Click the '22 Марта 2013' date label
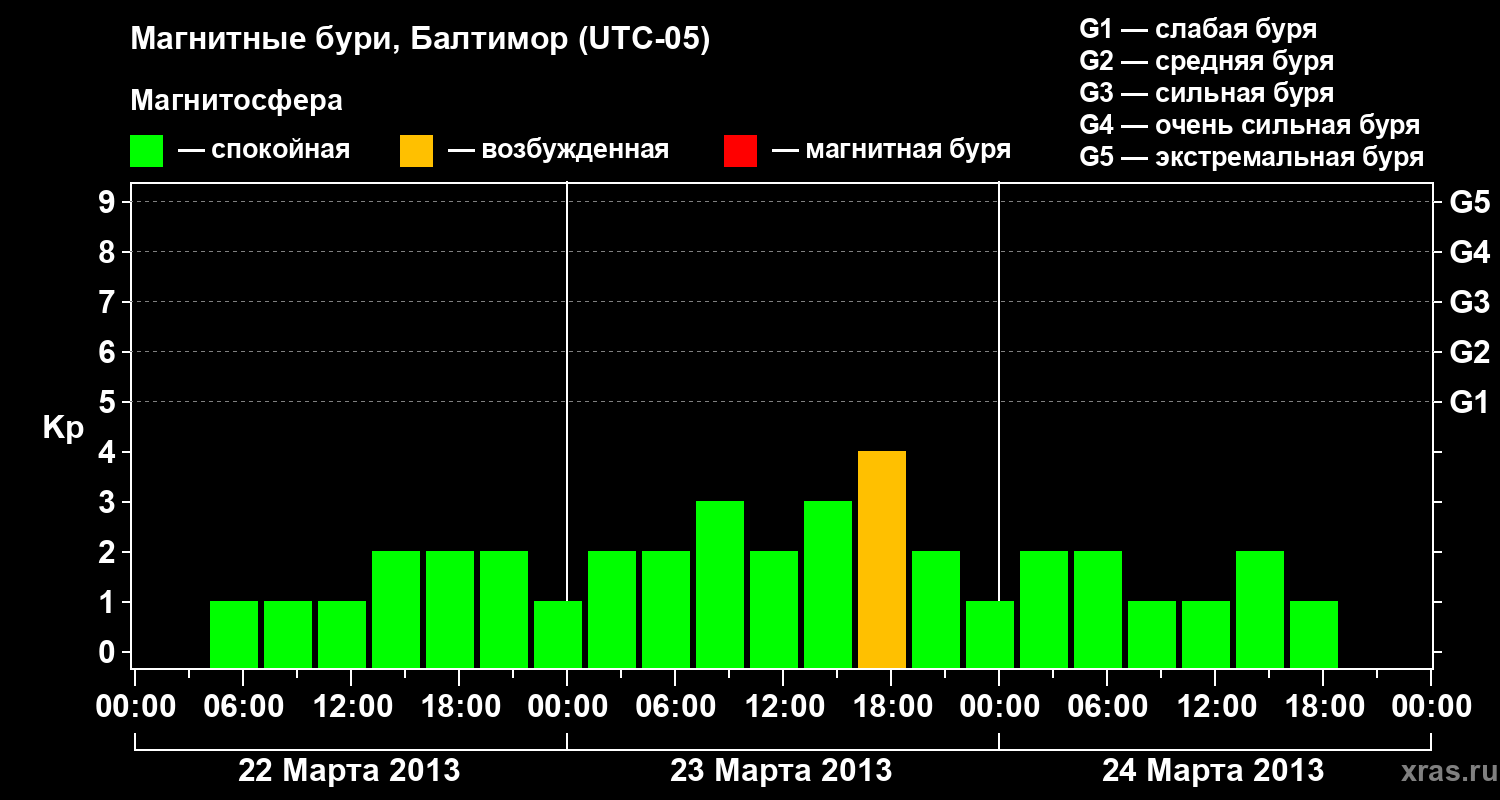This screenshot has width=1500, height=800. 349,771
